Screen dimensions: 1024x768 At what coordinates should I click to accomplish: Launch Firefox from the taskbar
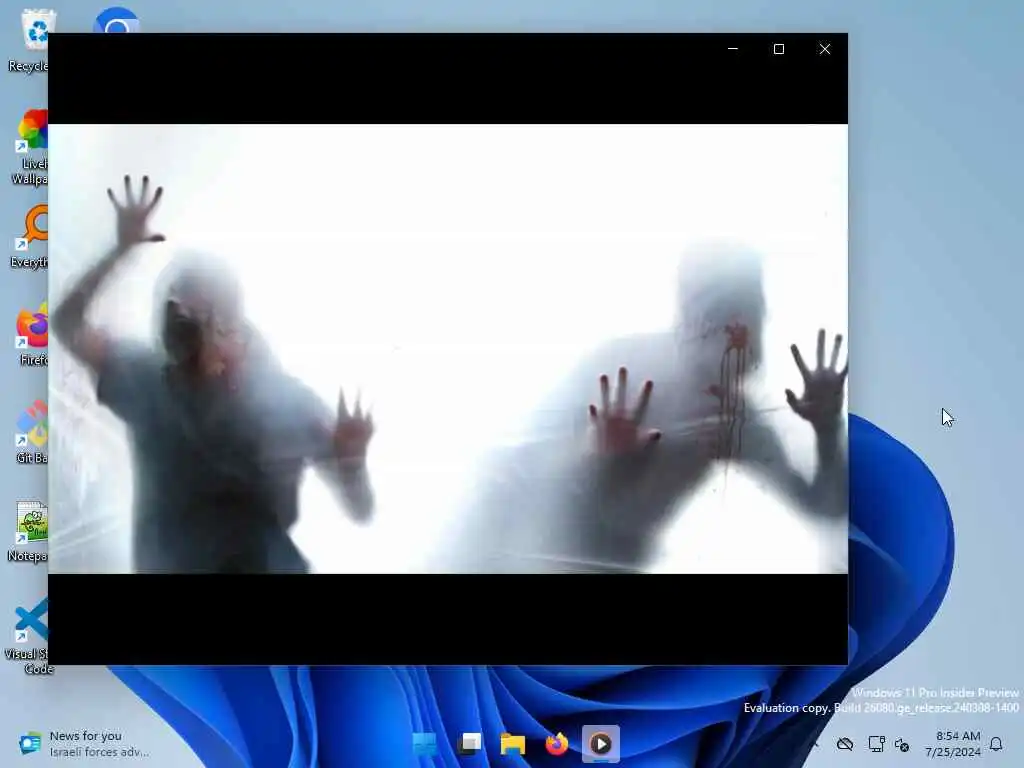557,744
